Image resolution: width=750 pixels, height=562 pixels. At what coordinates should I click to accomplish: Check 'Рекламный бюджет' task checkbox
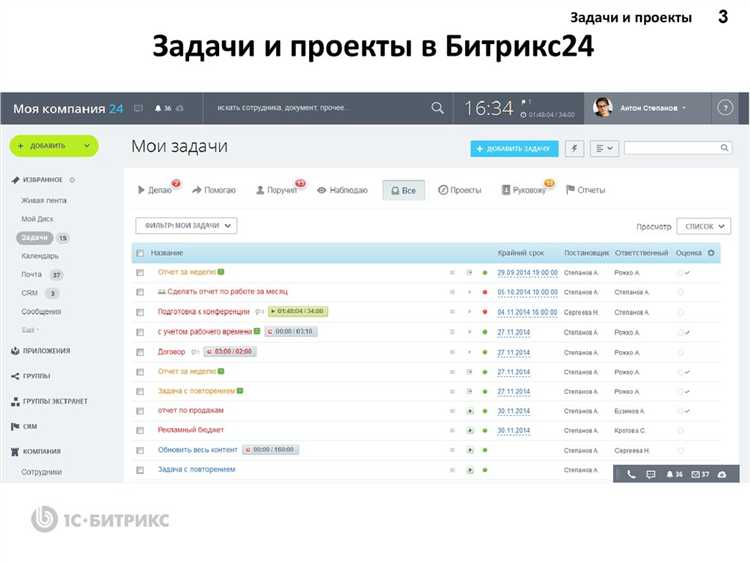point(140,430)
